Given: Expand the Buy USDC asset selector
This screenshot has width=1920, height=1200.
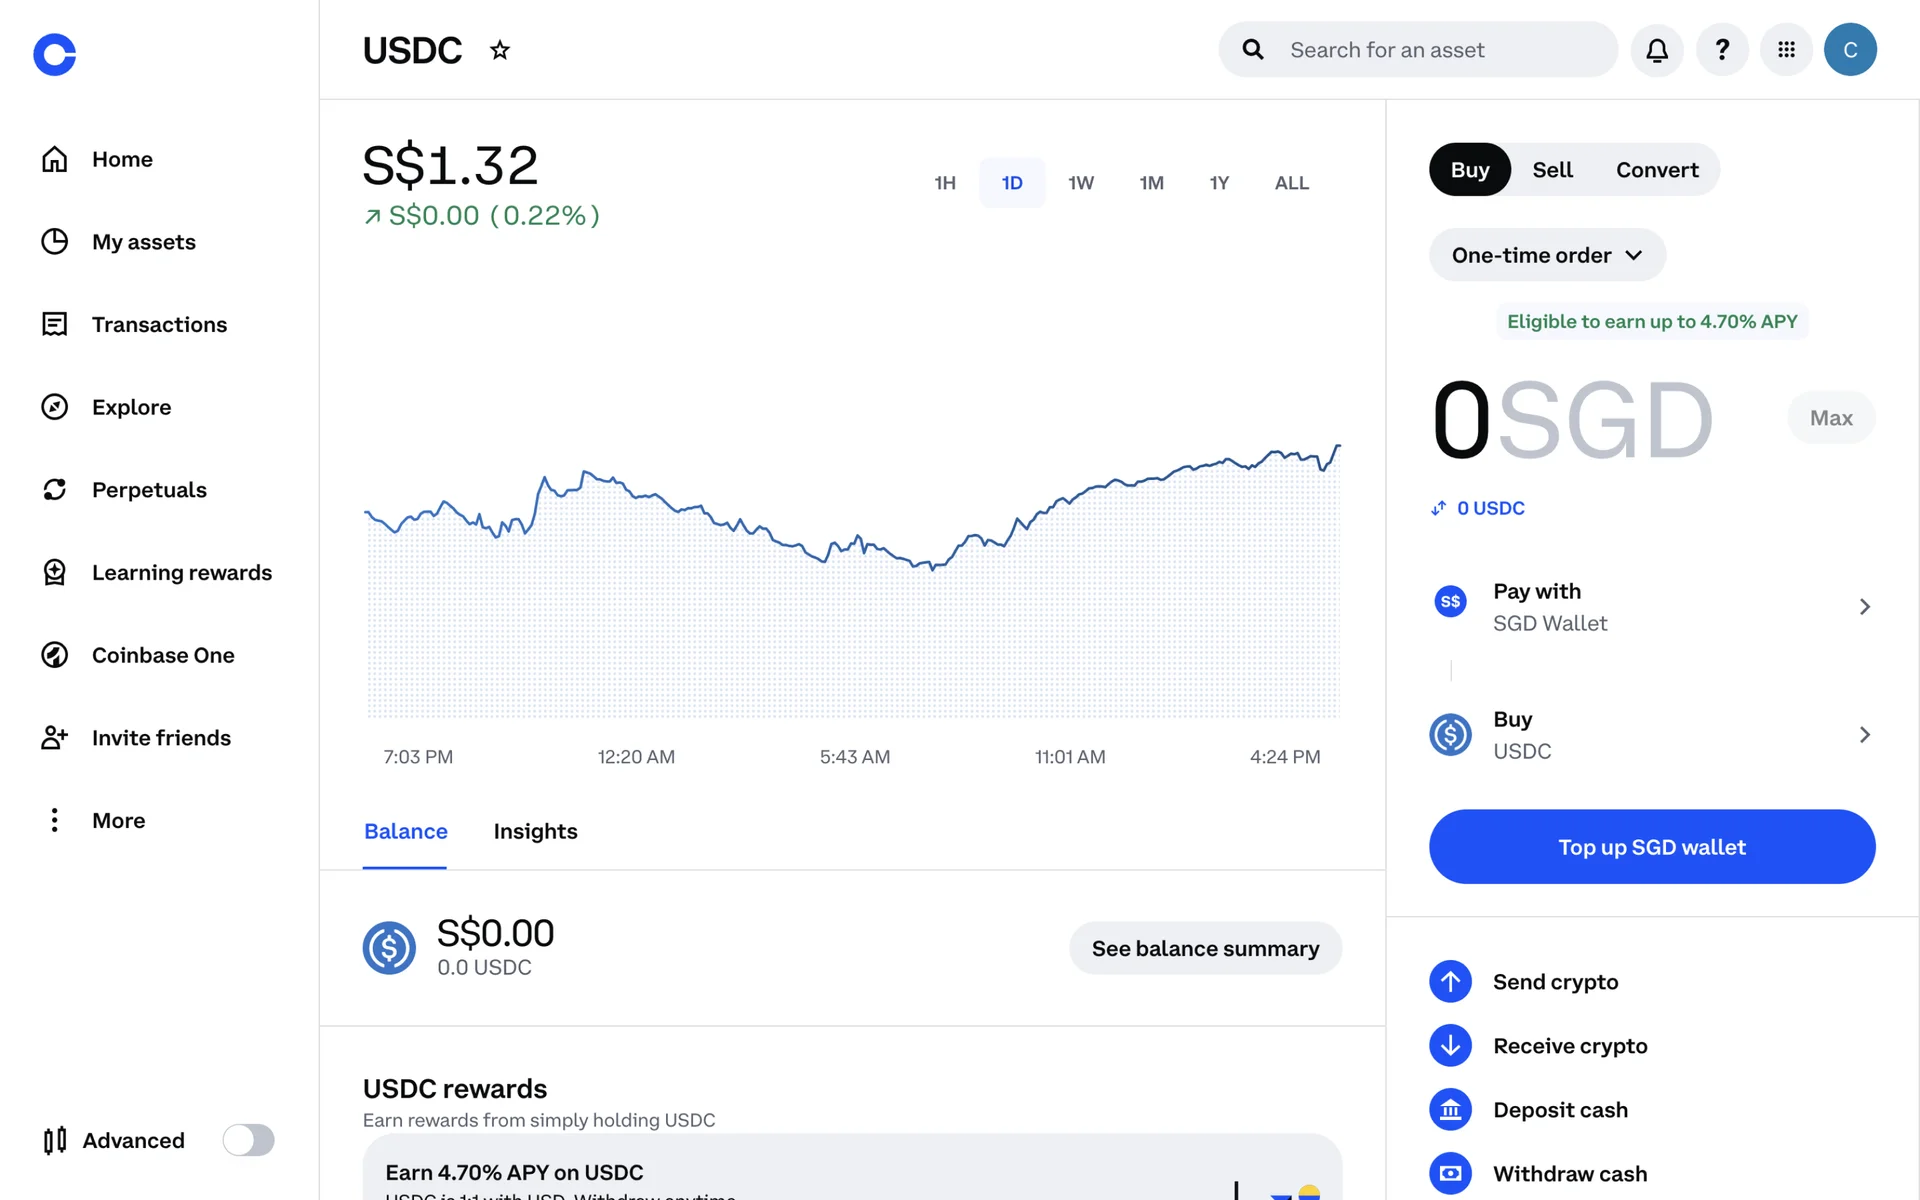Looking at the screenshot, I should pos(1652,735).
